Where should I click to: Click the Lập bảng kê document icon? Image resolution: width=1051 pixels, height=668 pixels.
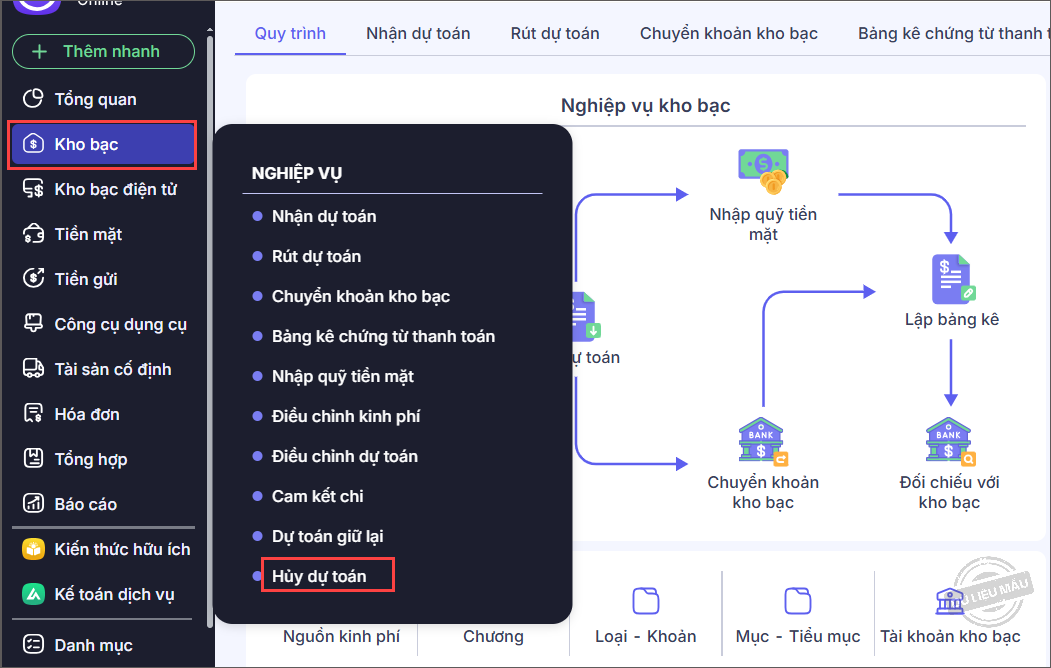pyautogui.click(x=953, y=279)
